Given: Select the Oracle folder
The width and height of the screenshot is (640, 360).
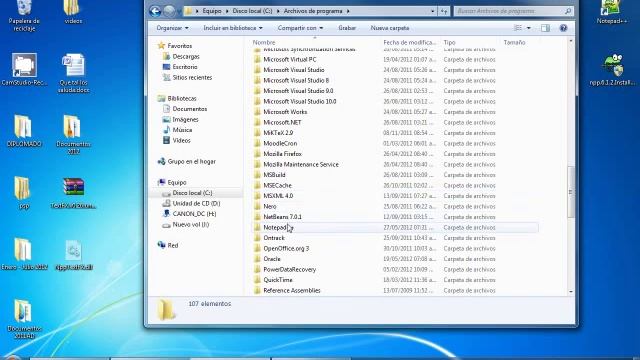Looking at the screenshot, I should 272,259.
